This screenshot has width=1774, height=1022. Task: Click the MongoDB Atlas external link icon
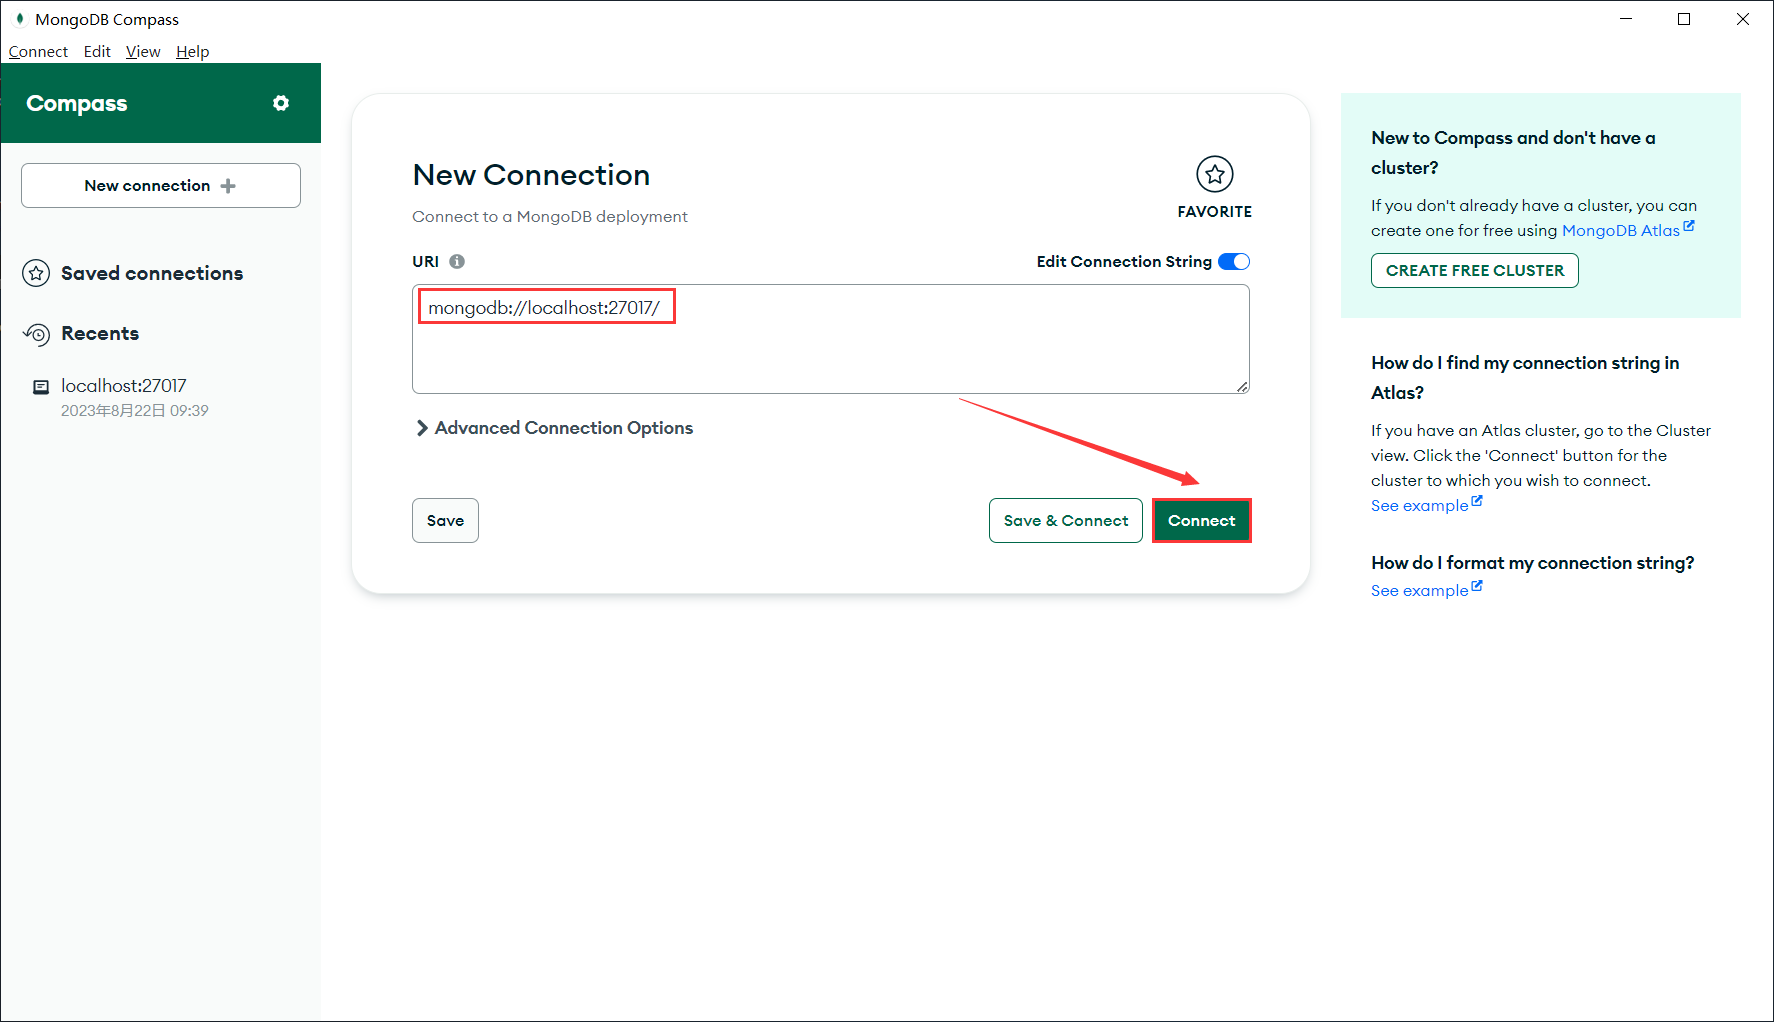tap(1689, 226)
